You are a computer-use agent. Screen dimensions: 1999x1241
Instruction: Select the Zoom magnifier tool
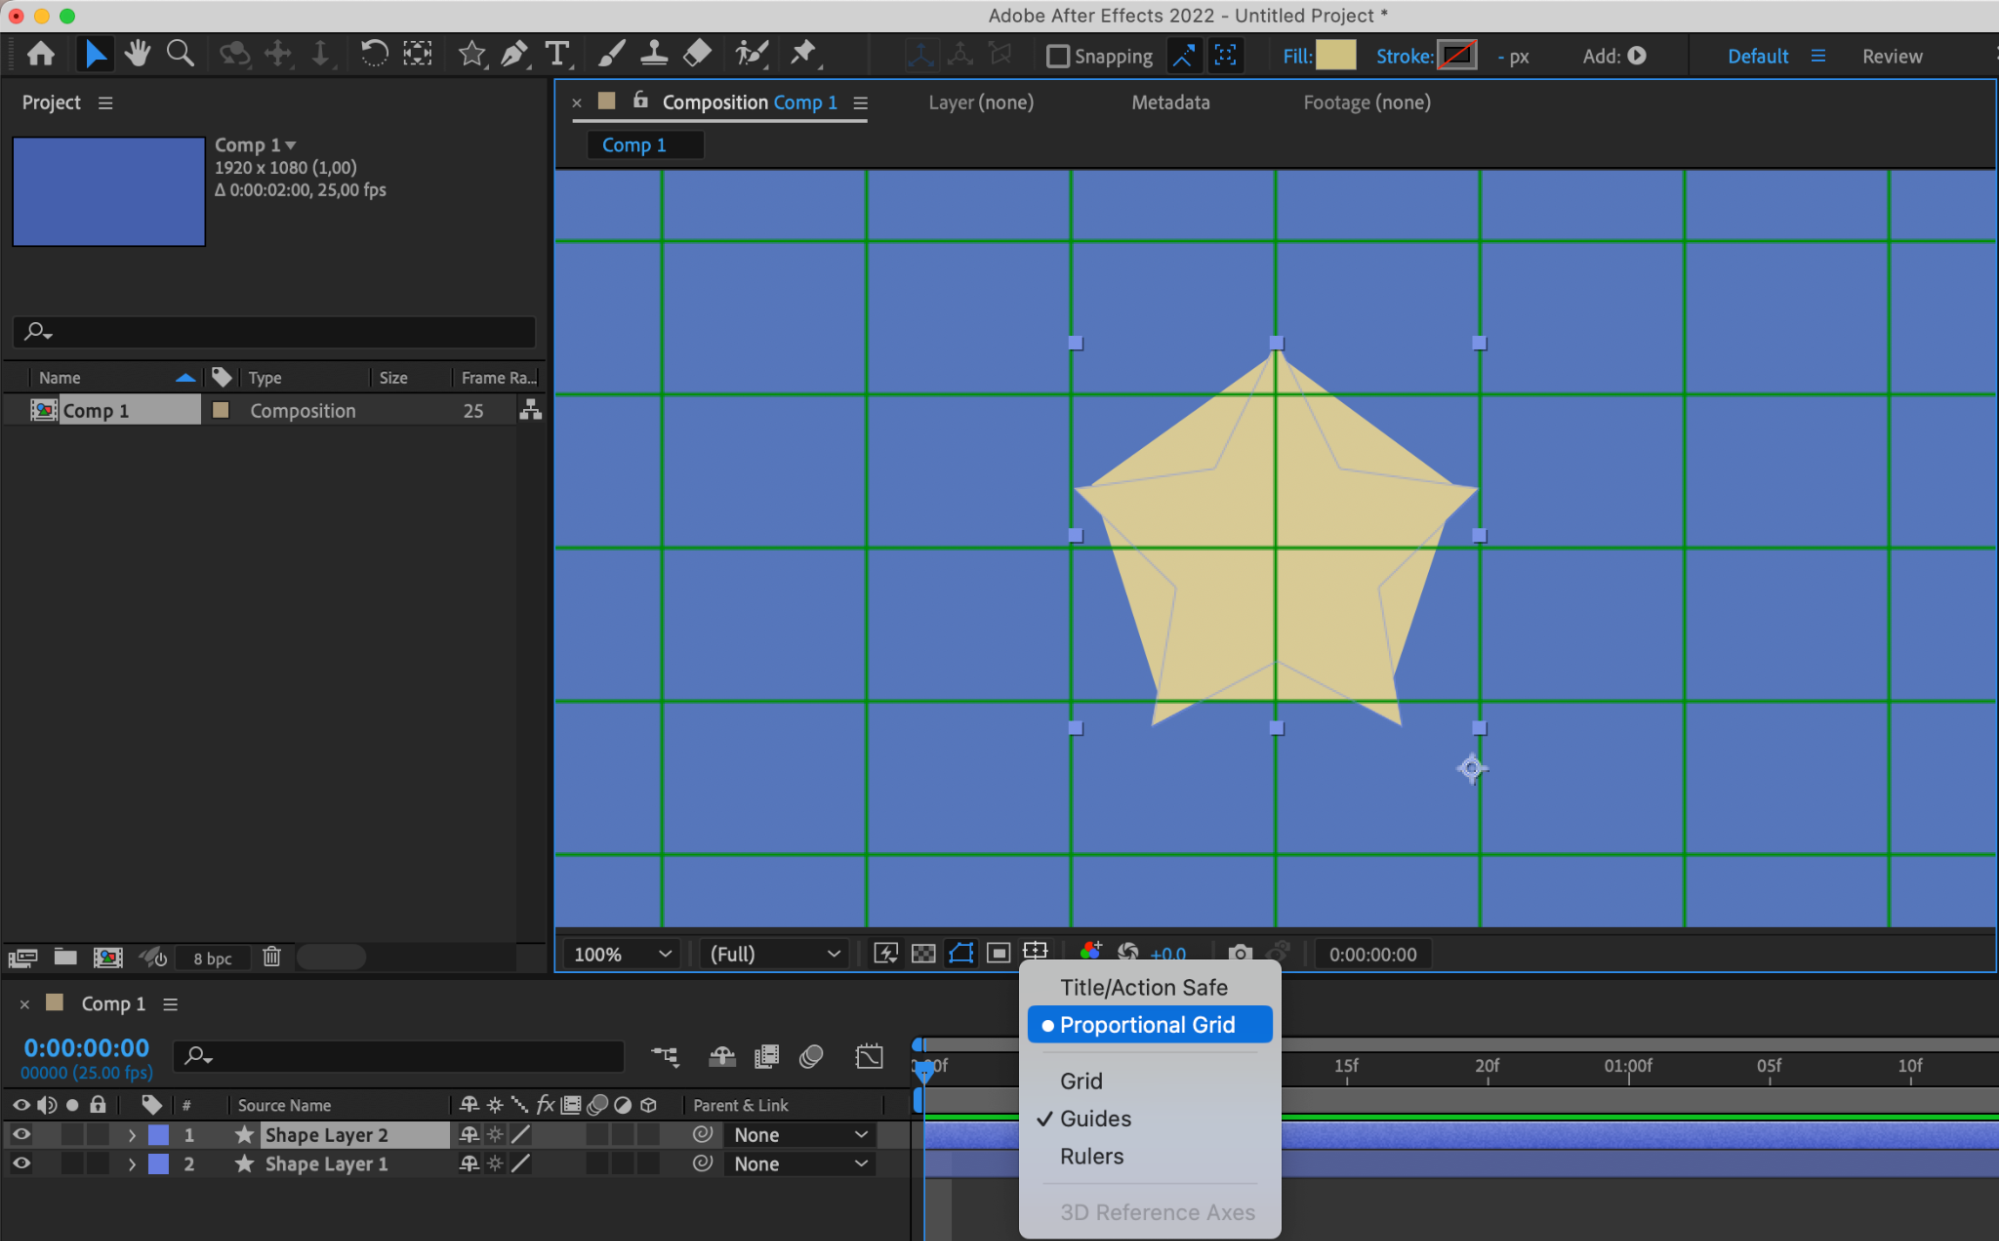click(180, 54)
